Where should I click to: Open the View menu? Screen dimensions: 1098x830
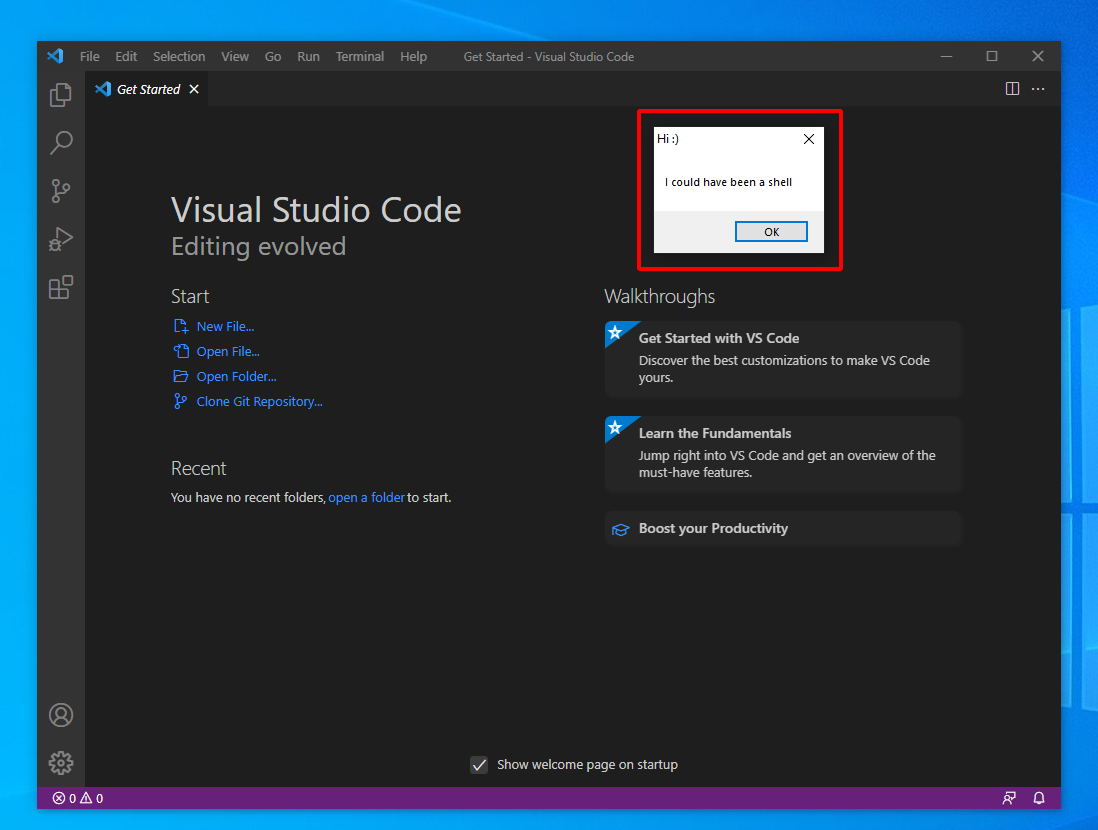click(x=235, y=57)
